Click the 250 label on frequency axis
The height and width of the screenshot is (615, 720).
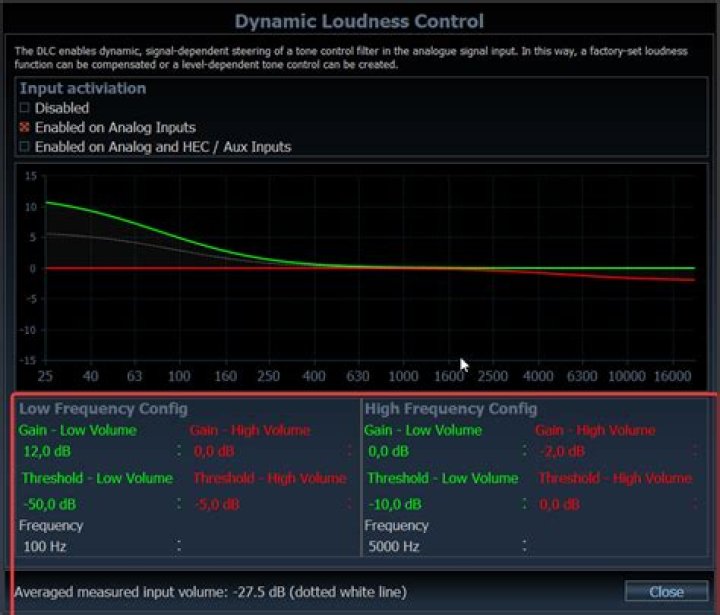pos(269,376)
